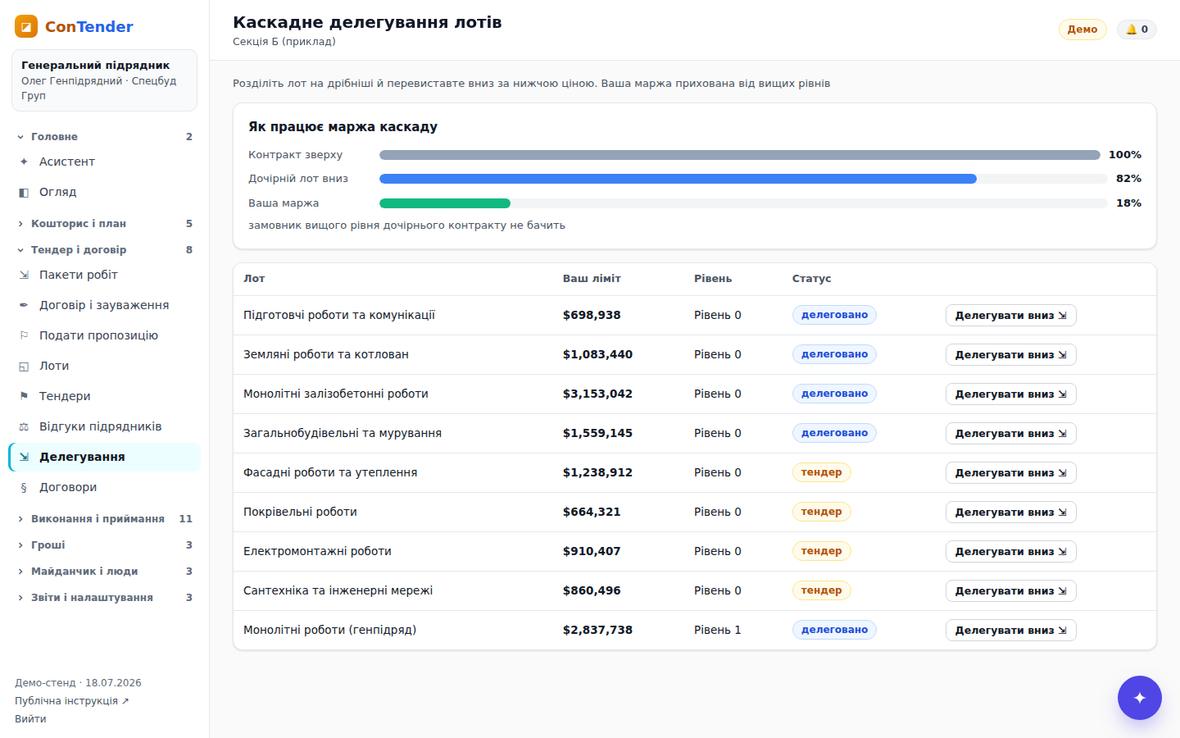This screenshot has height=738, width=1180.
Task: Click the Демо badge
Action: (x=1082, y=29)
